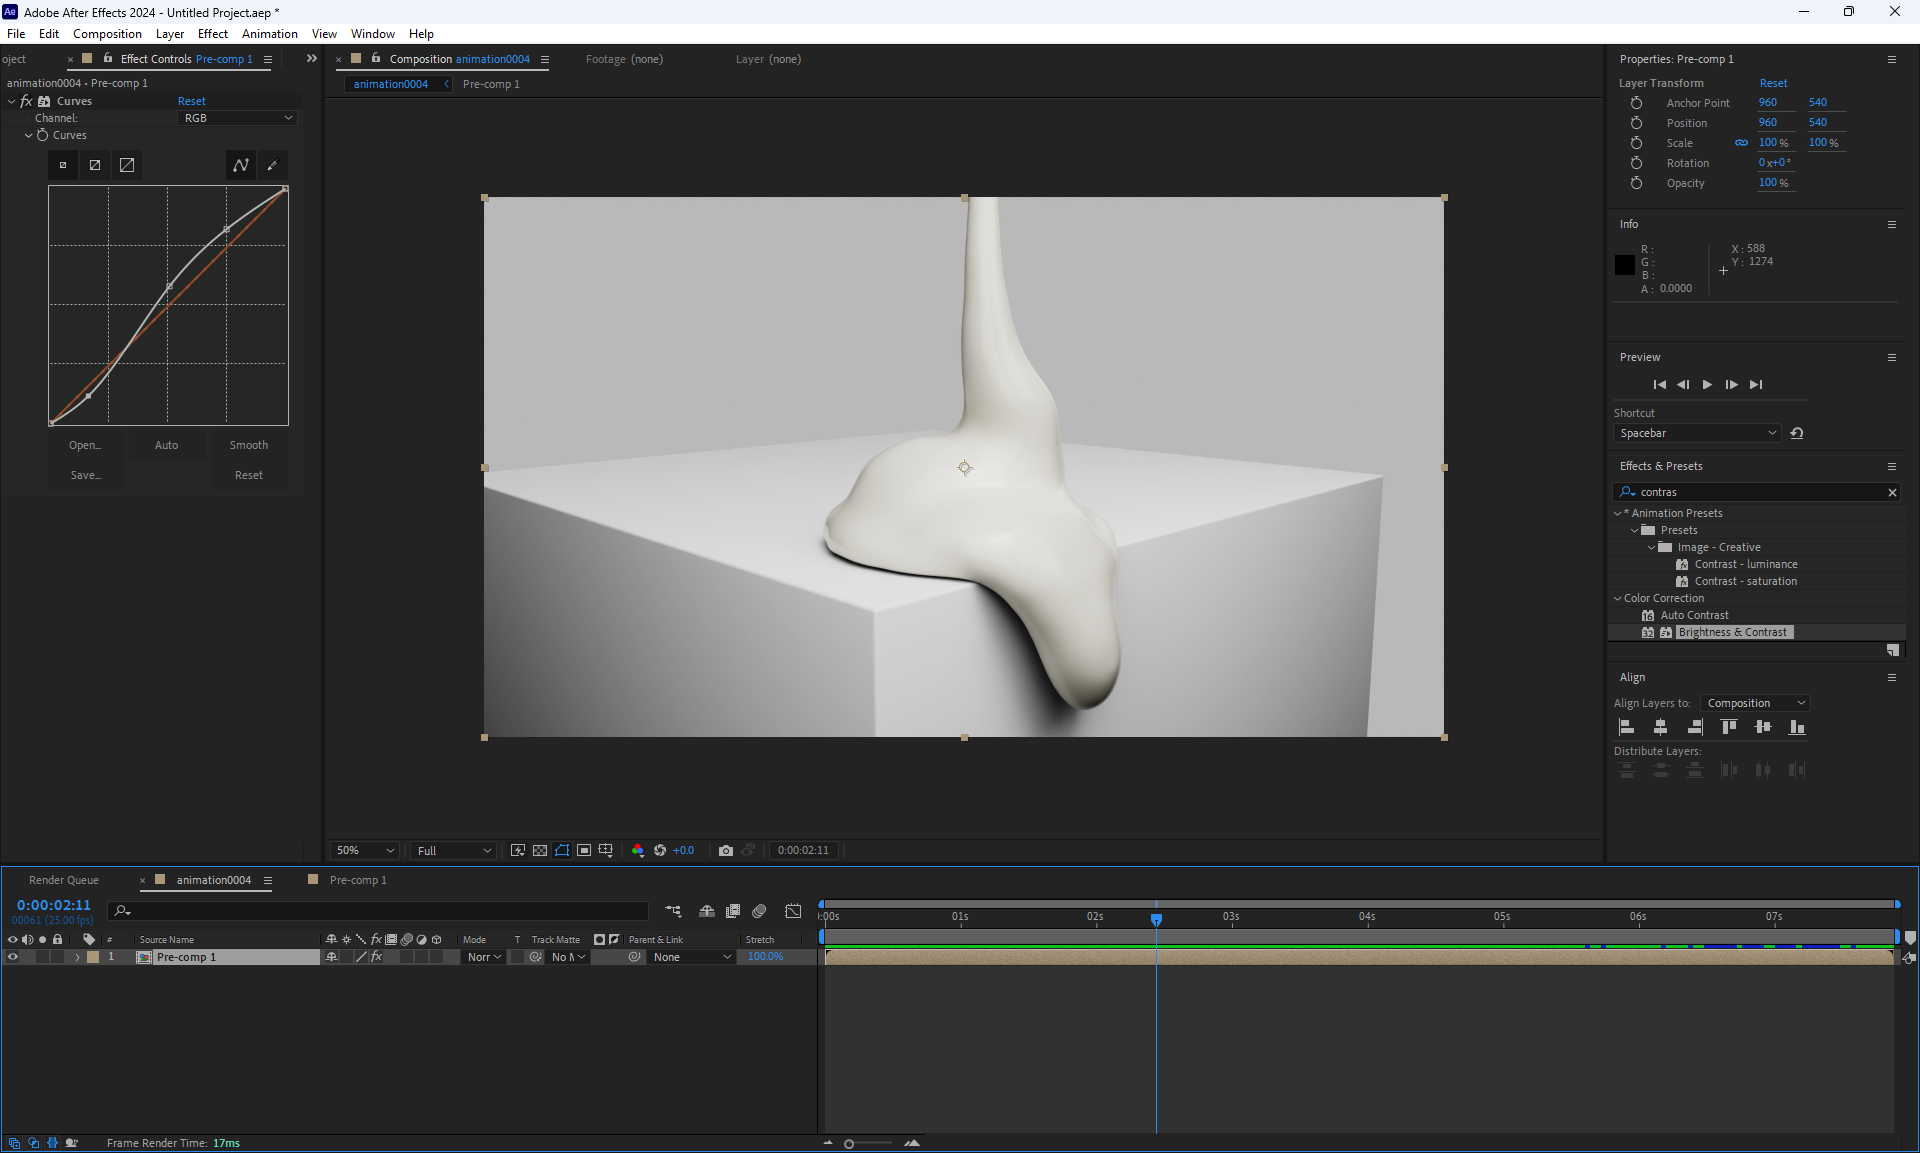Image resolution: width=1920 pixels, height=1153 pixels.
Task: Open the composition flowchart (mini-flowchart) button
Action: pyautogui.click(x=673, y=911)
